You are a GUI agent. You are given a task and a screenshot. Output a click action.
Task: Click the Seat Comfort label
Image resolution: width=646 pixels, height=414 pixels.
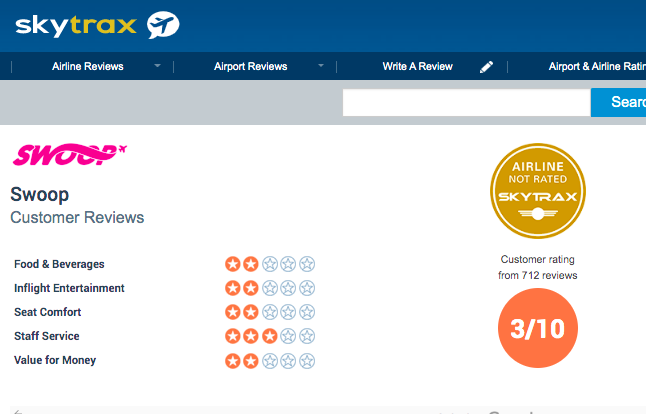[47, 312]
